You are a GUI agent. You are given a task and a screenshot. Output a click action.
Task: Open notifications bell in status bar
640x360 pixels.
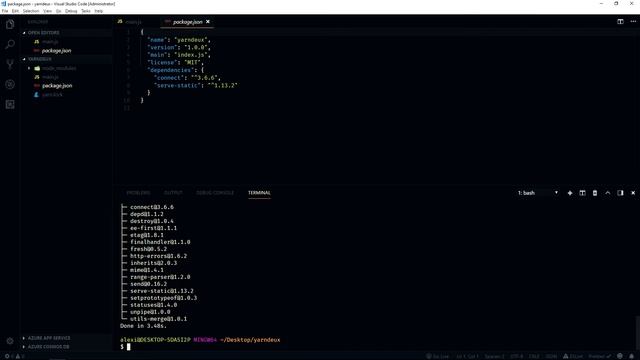coord(631,356)
